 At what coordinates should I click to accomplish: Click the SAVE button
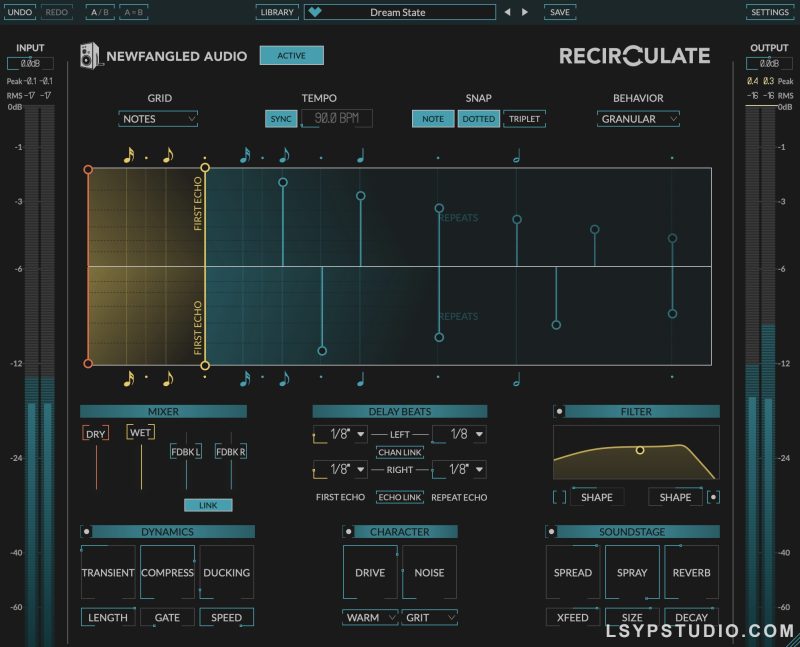559,12
